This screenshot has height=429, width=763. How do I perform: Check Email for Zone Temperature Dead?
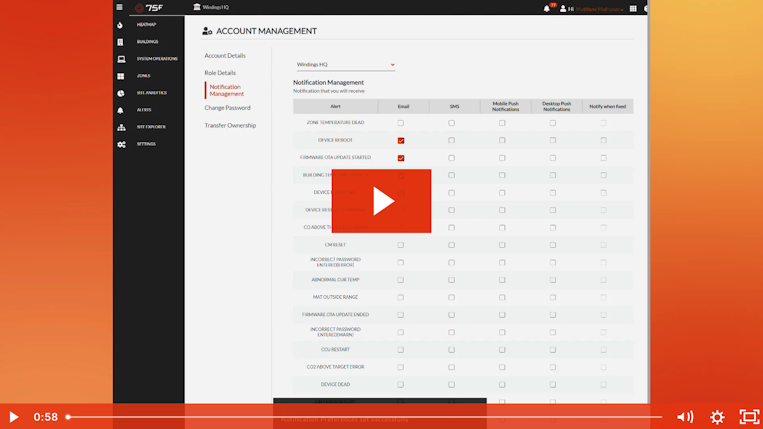click(x=400, y=123)
